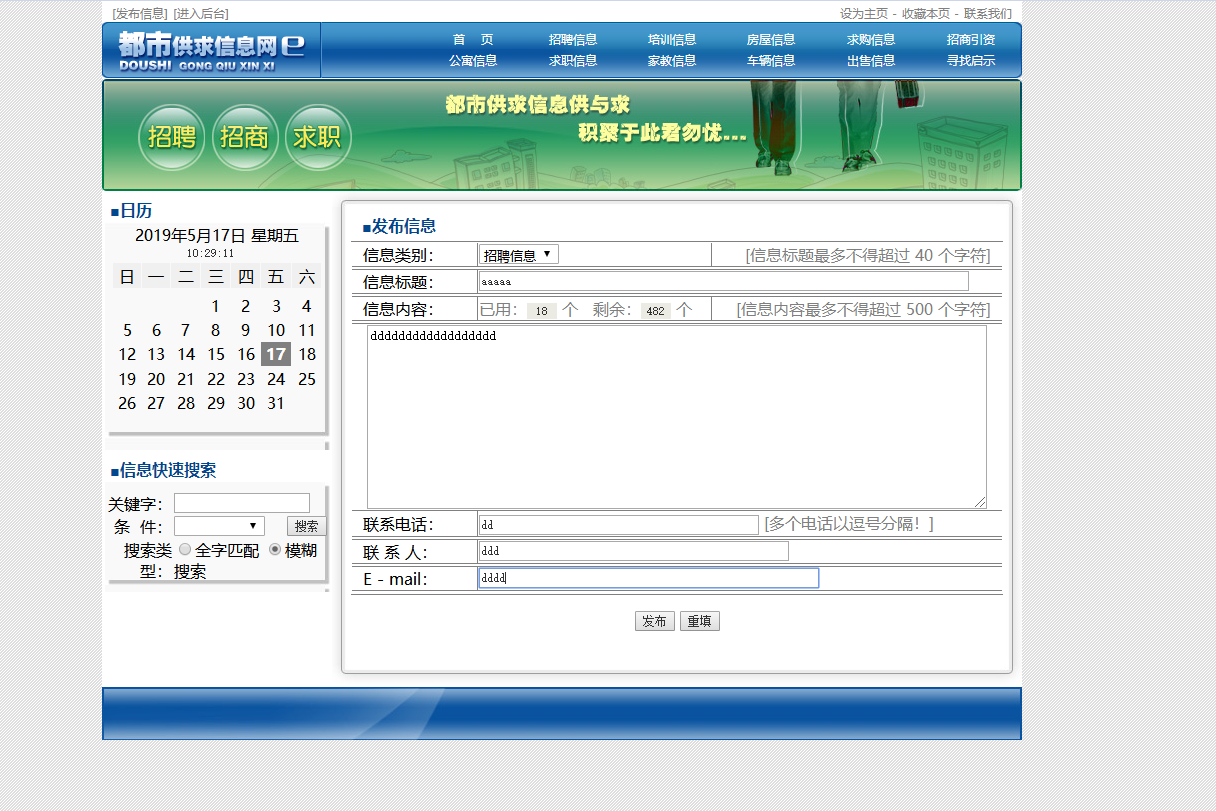Click the 联系电话 input field

(x=618, y=525)
